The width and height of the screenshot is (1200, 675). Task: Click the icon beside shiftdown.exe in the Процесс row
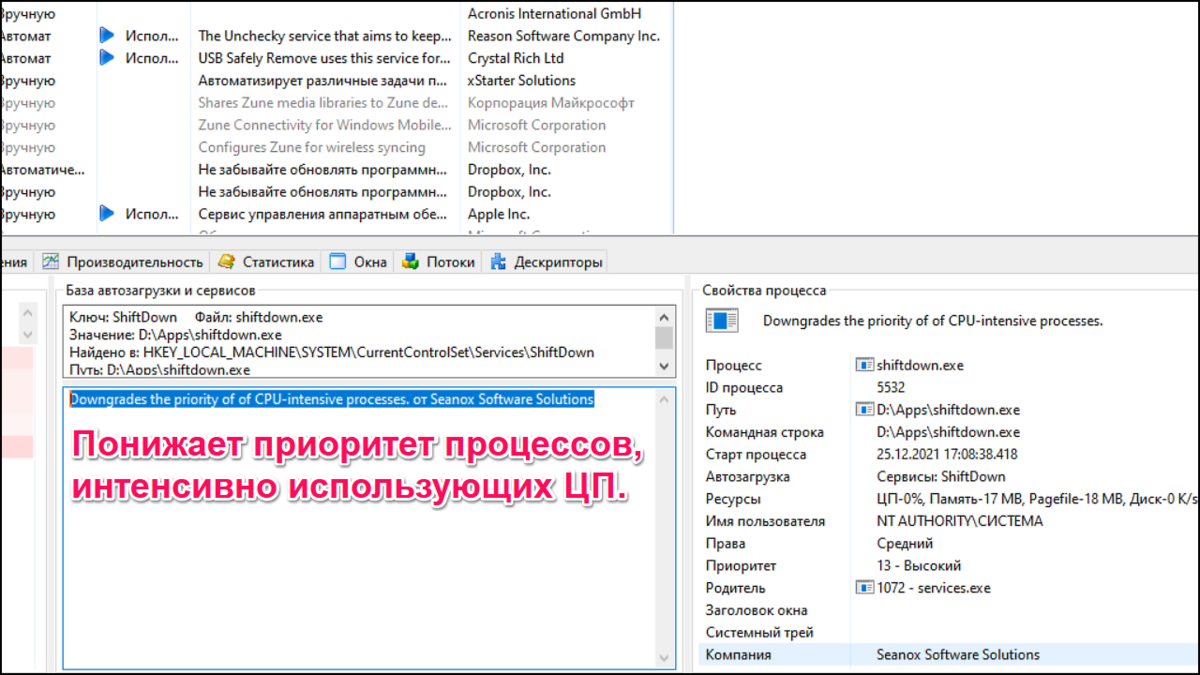tap(864, 365)
